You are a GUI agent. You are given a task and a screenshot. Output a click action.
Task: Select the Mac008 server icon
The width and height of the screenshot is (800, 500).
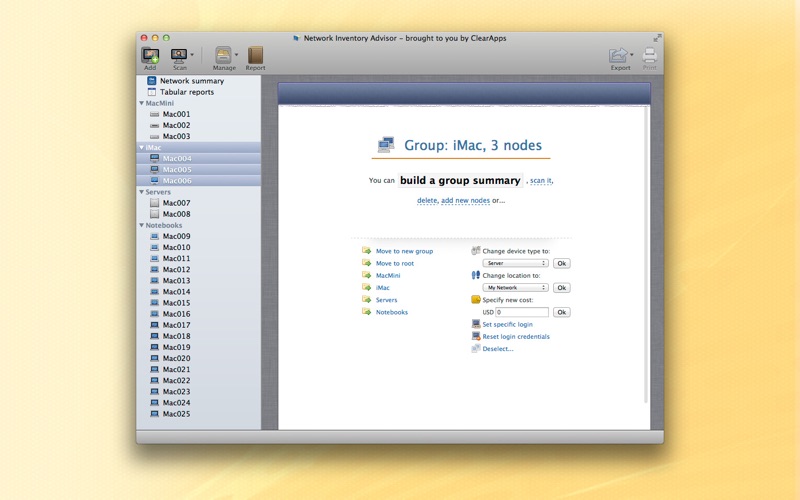click(154, 214)
